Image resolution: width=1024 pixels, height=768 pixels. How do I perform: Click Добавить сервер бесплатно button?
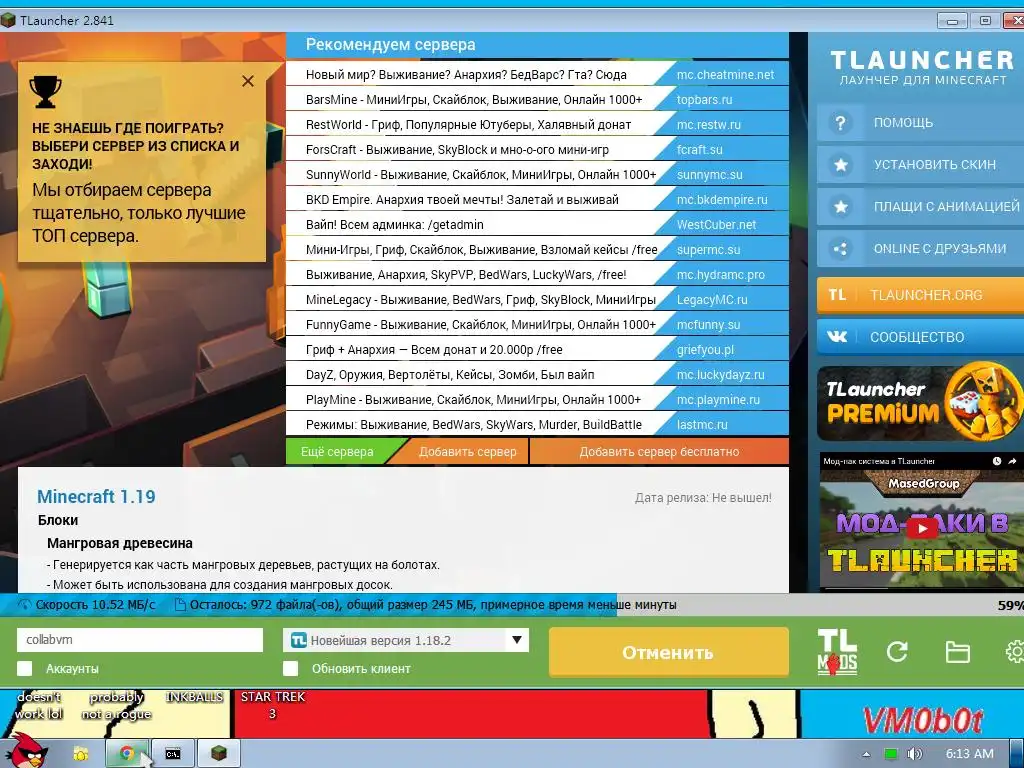pyautogui.click(x=659, y=452)
